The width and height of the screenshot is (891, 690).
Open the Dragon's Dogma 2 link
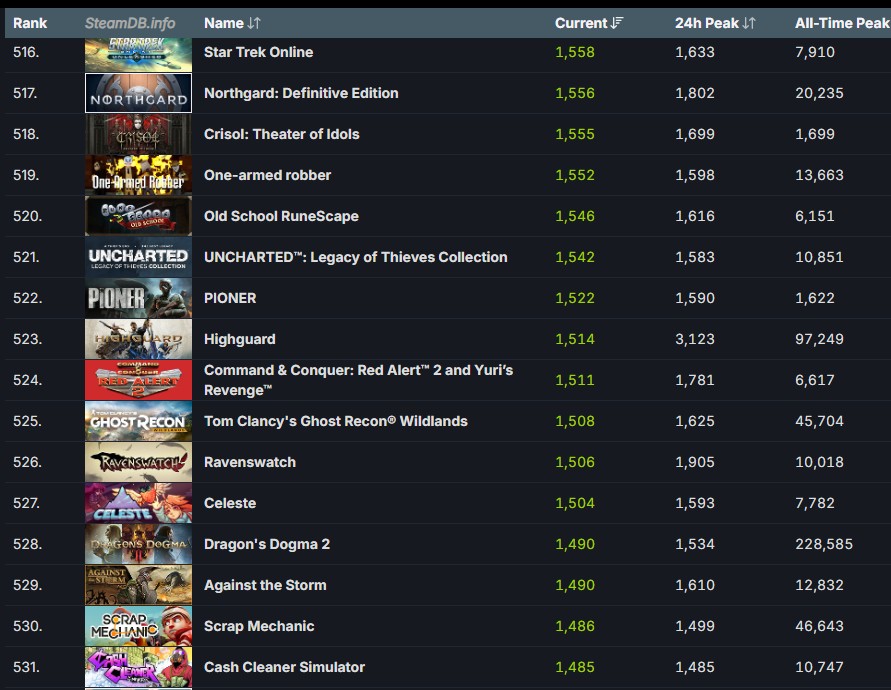tap(267, 544)
